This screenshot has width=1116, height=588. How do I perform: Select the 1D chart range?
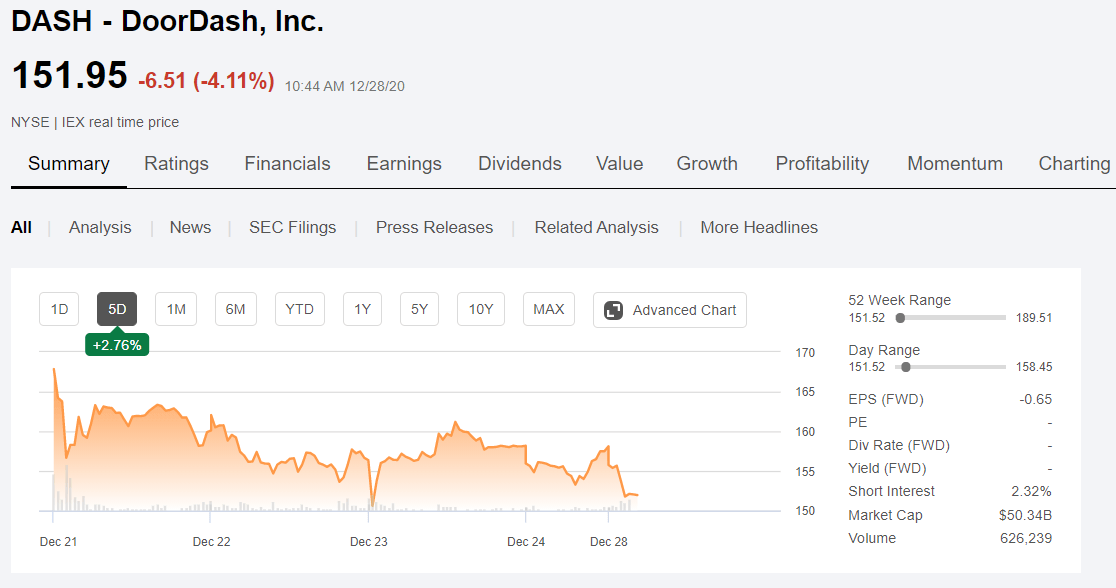(x=59, y=309)
